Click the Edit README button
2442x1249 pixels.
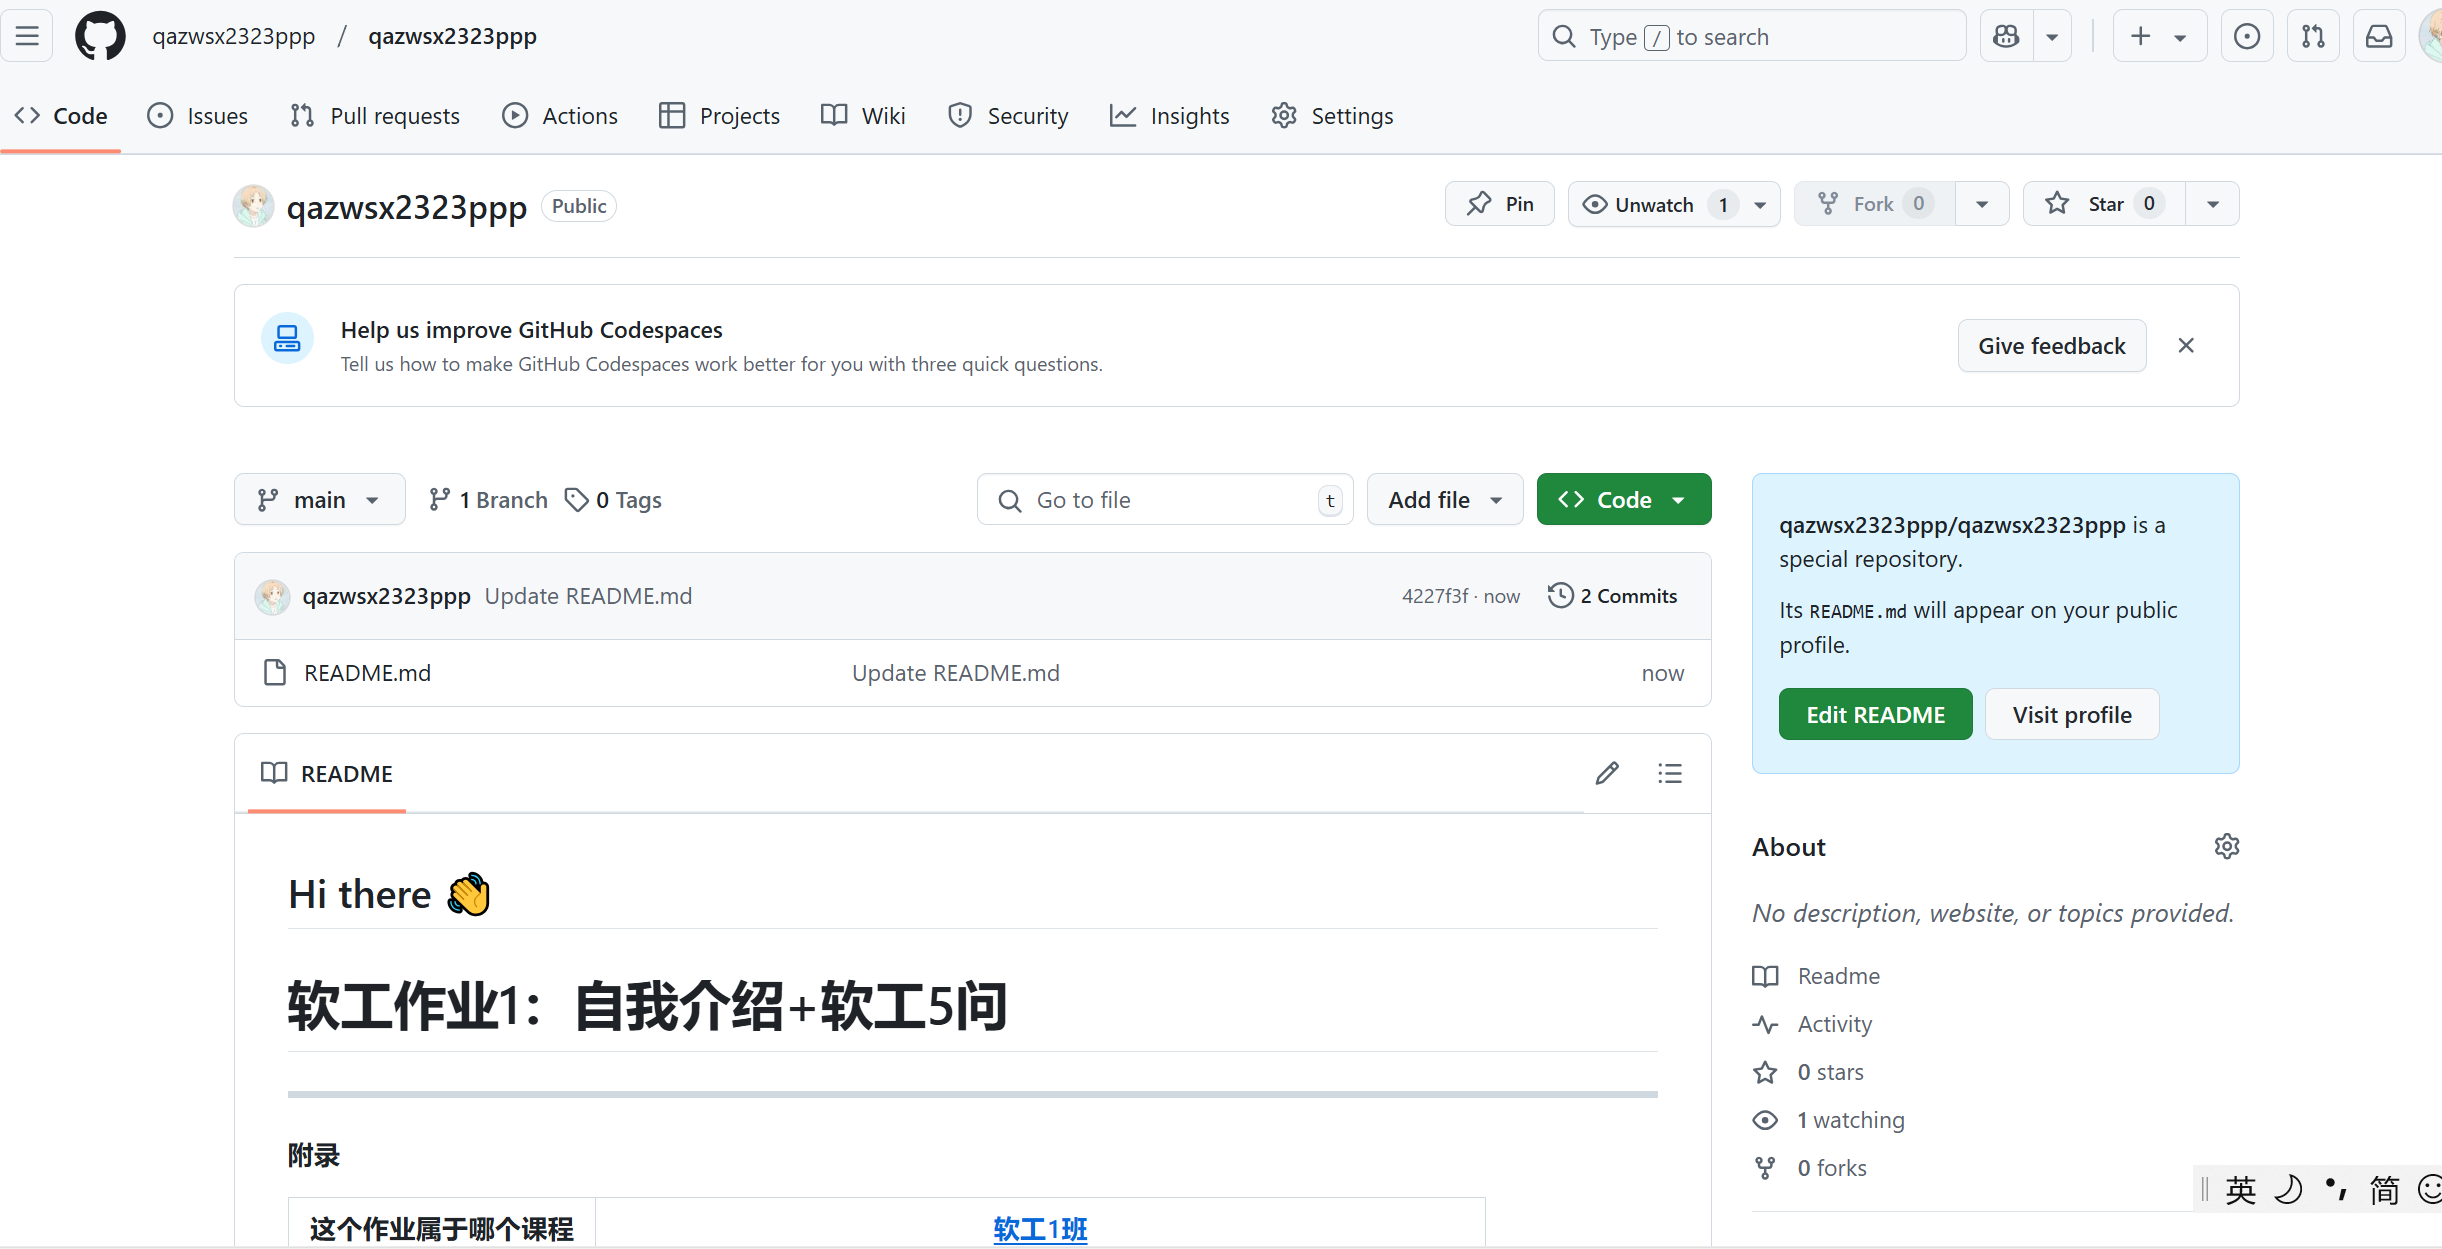point(1875,714)
